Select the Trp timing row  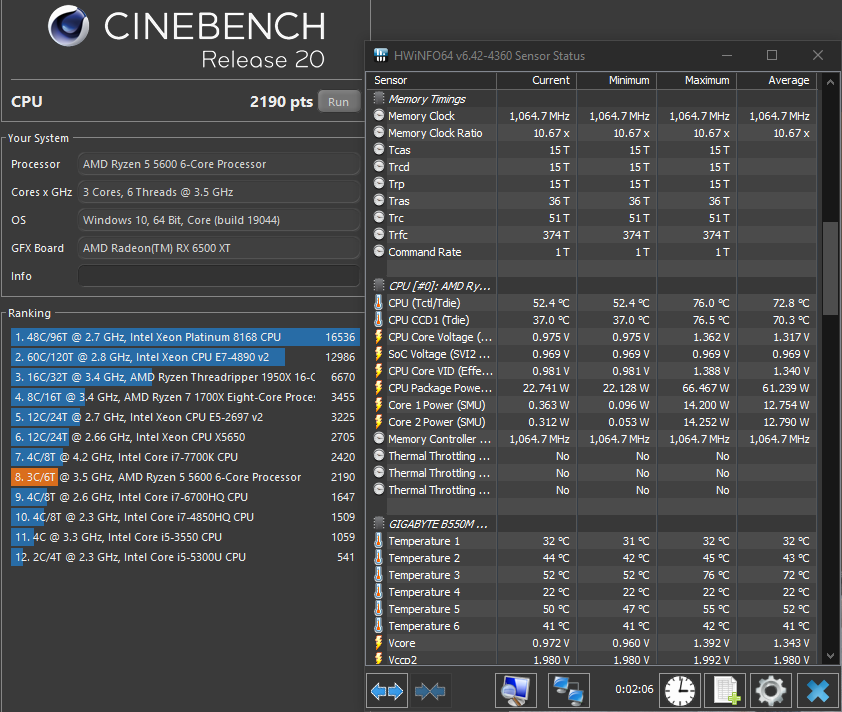592,184
